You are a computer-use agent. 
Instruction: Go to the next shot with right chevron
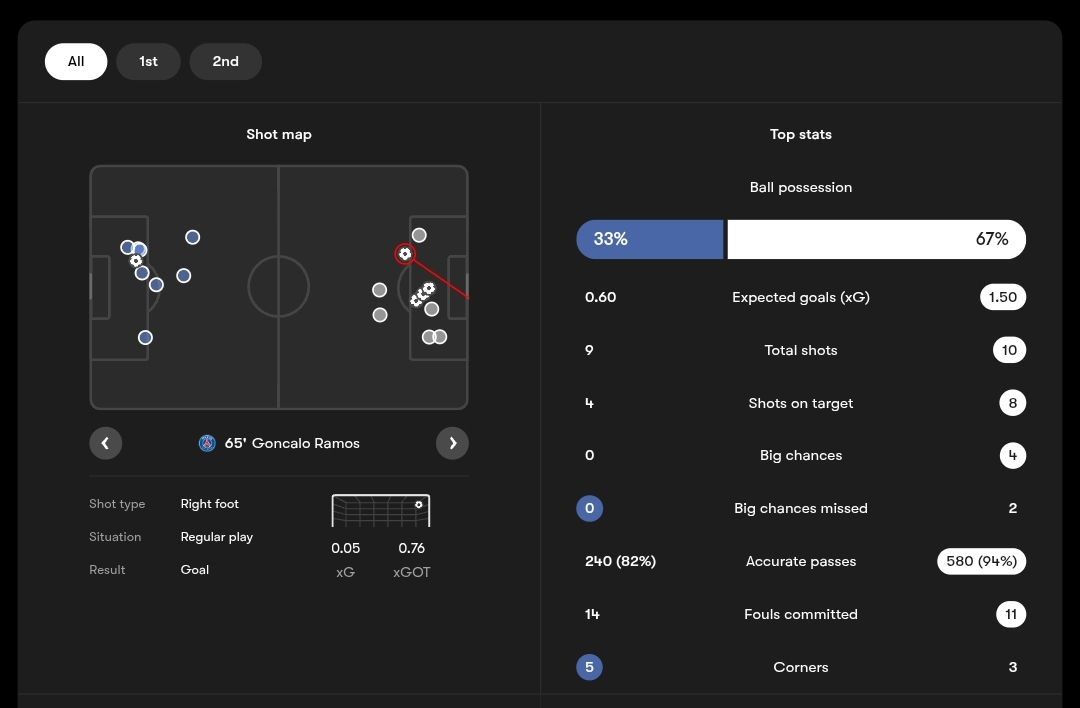452,443
